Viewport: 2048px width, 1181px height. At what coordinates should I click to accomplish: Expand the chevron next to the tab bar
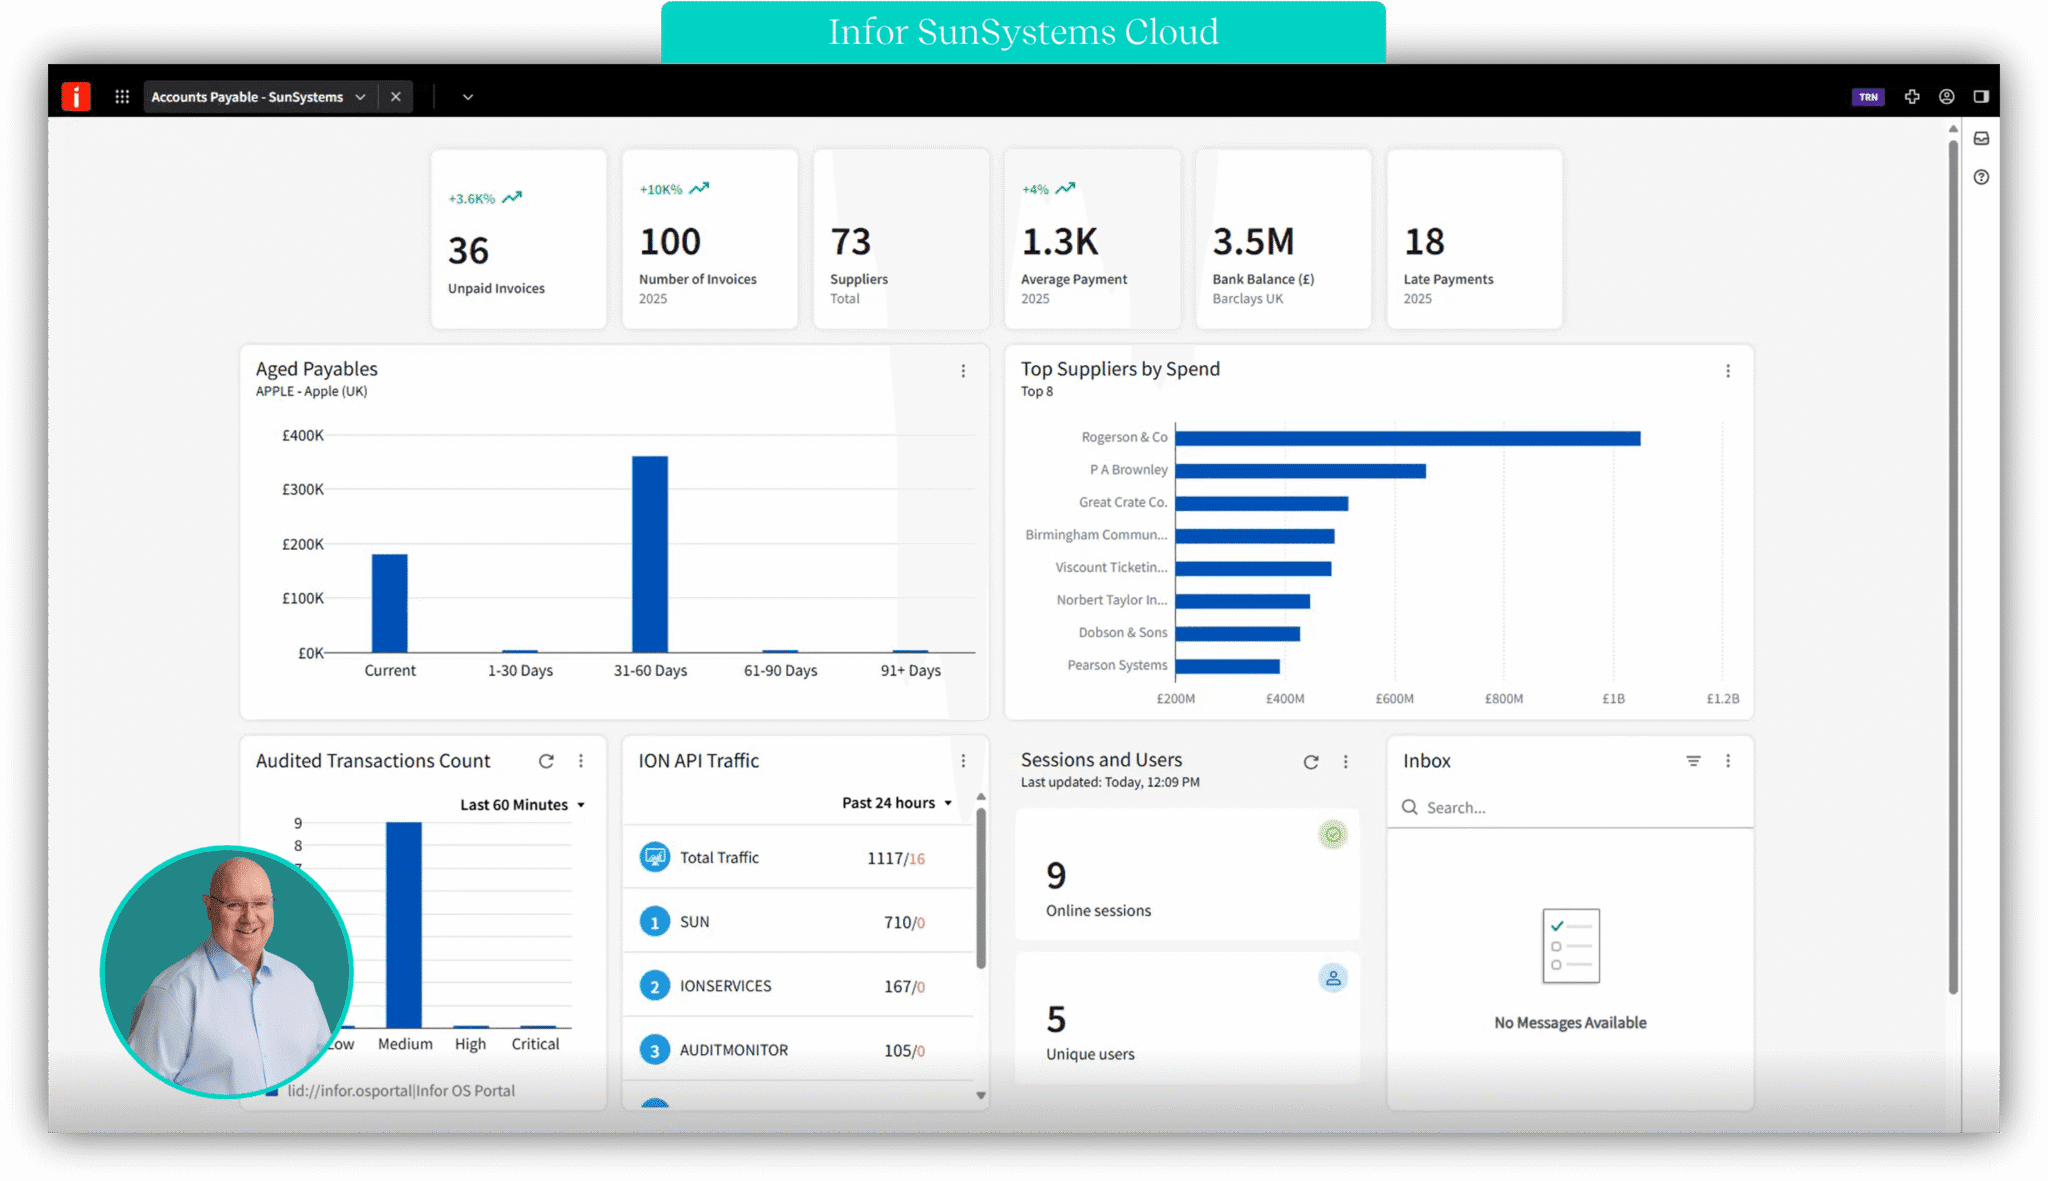click(x=467, y=97)
